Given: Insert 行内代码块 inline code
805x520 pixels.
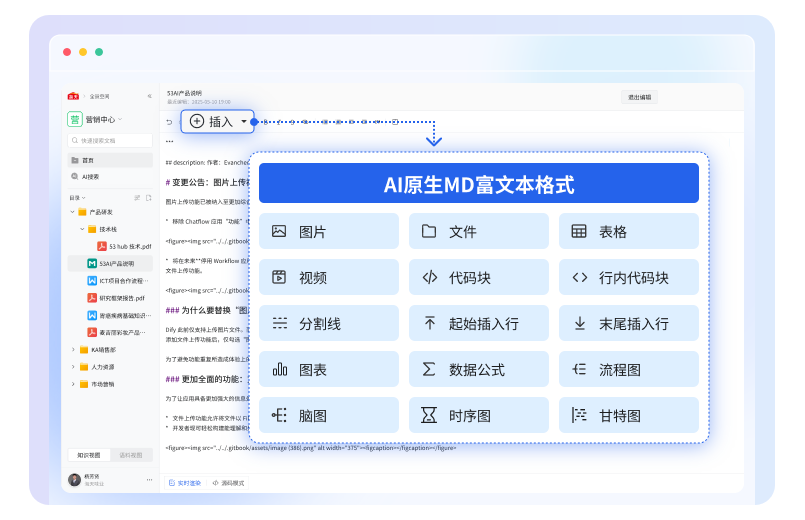Looking at the screenshot, I should coord(628,277).
